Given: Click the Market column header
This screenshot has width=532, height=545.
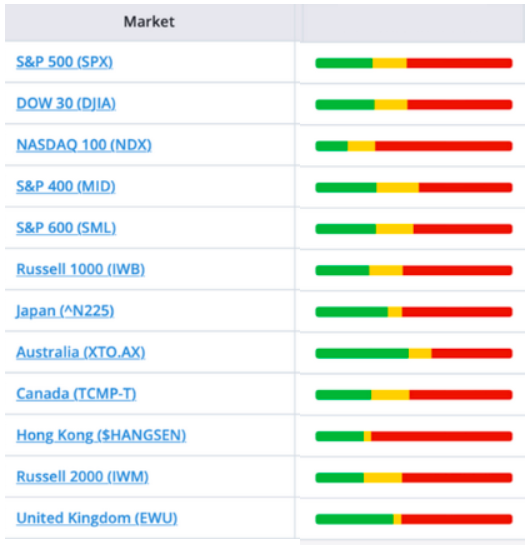Looking at the screenshot, I should (x=149, y=22).
